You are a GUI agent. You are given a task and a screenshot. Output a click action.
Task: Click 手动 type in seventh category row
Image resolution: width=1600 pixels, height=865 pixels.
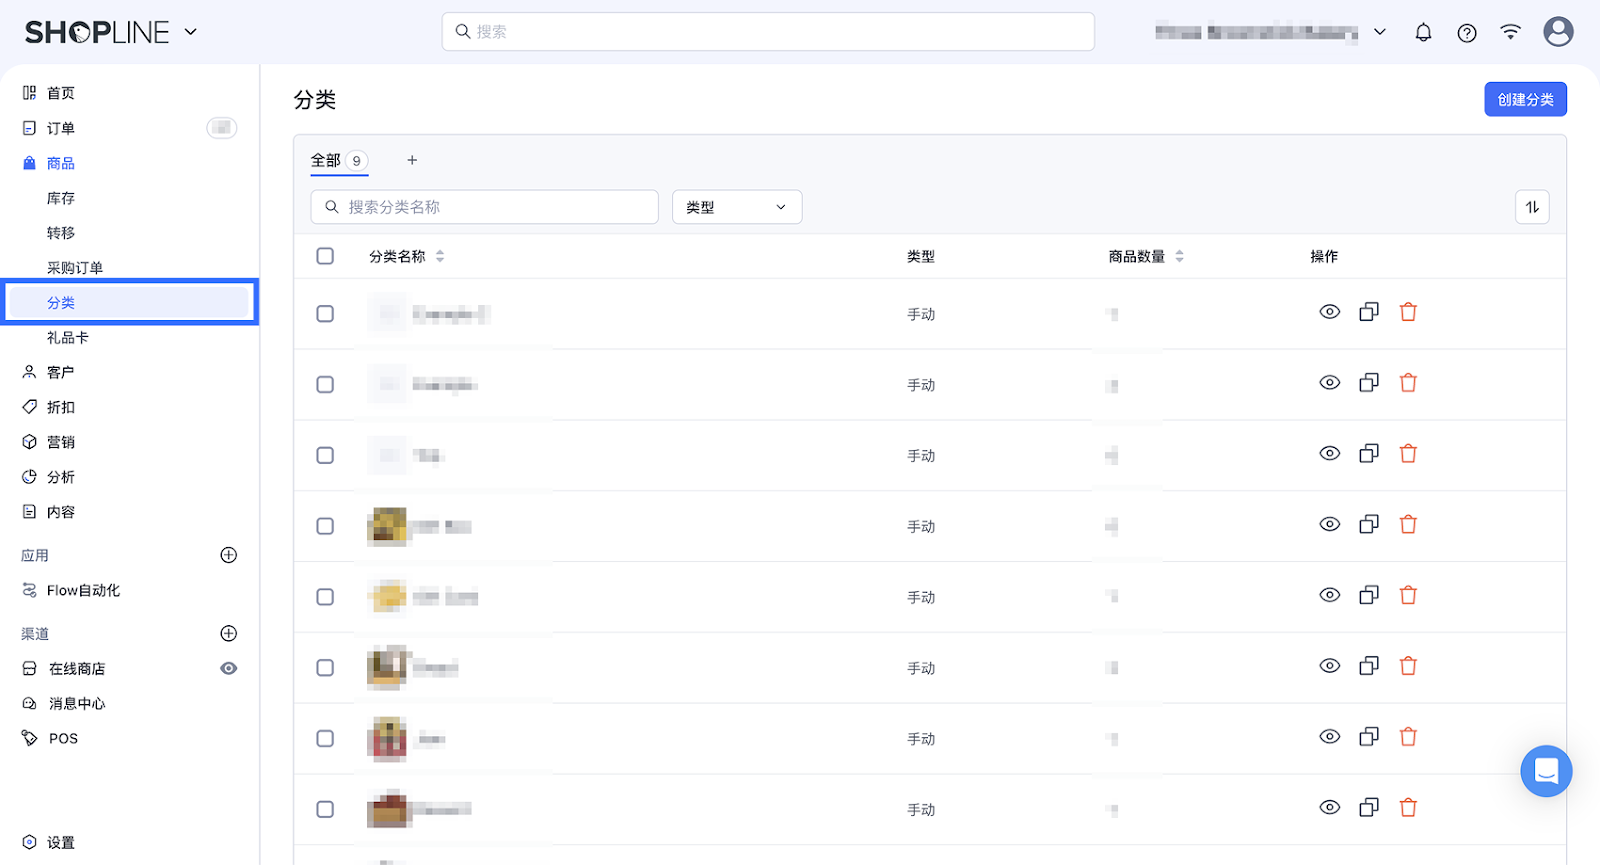coord(921,739)
